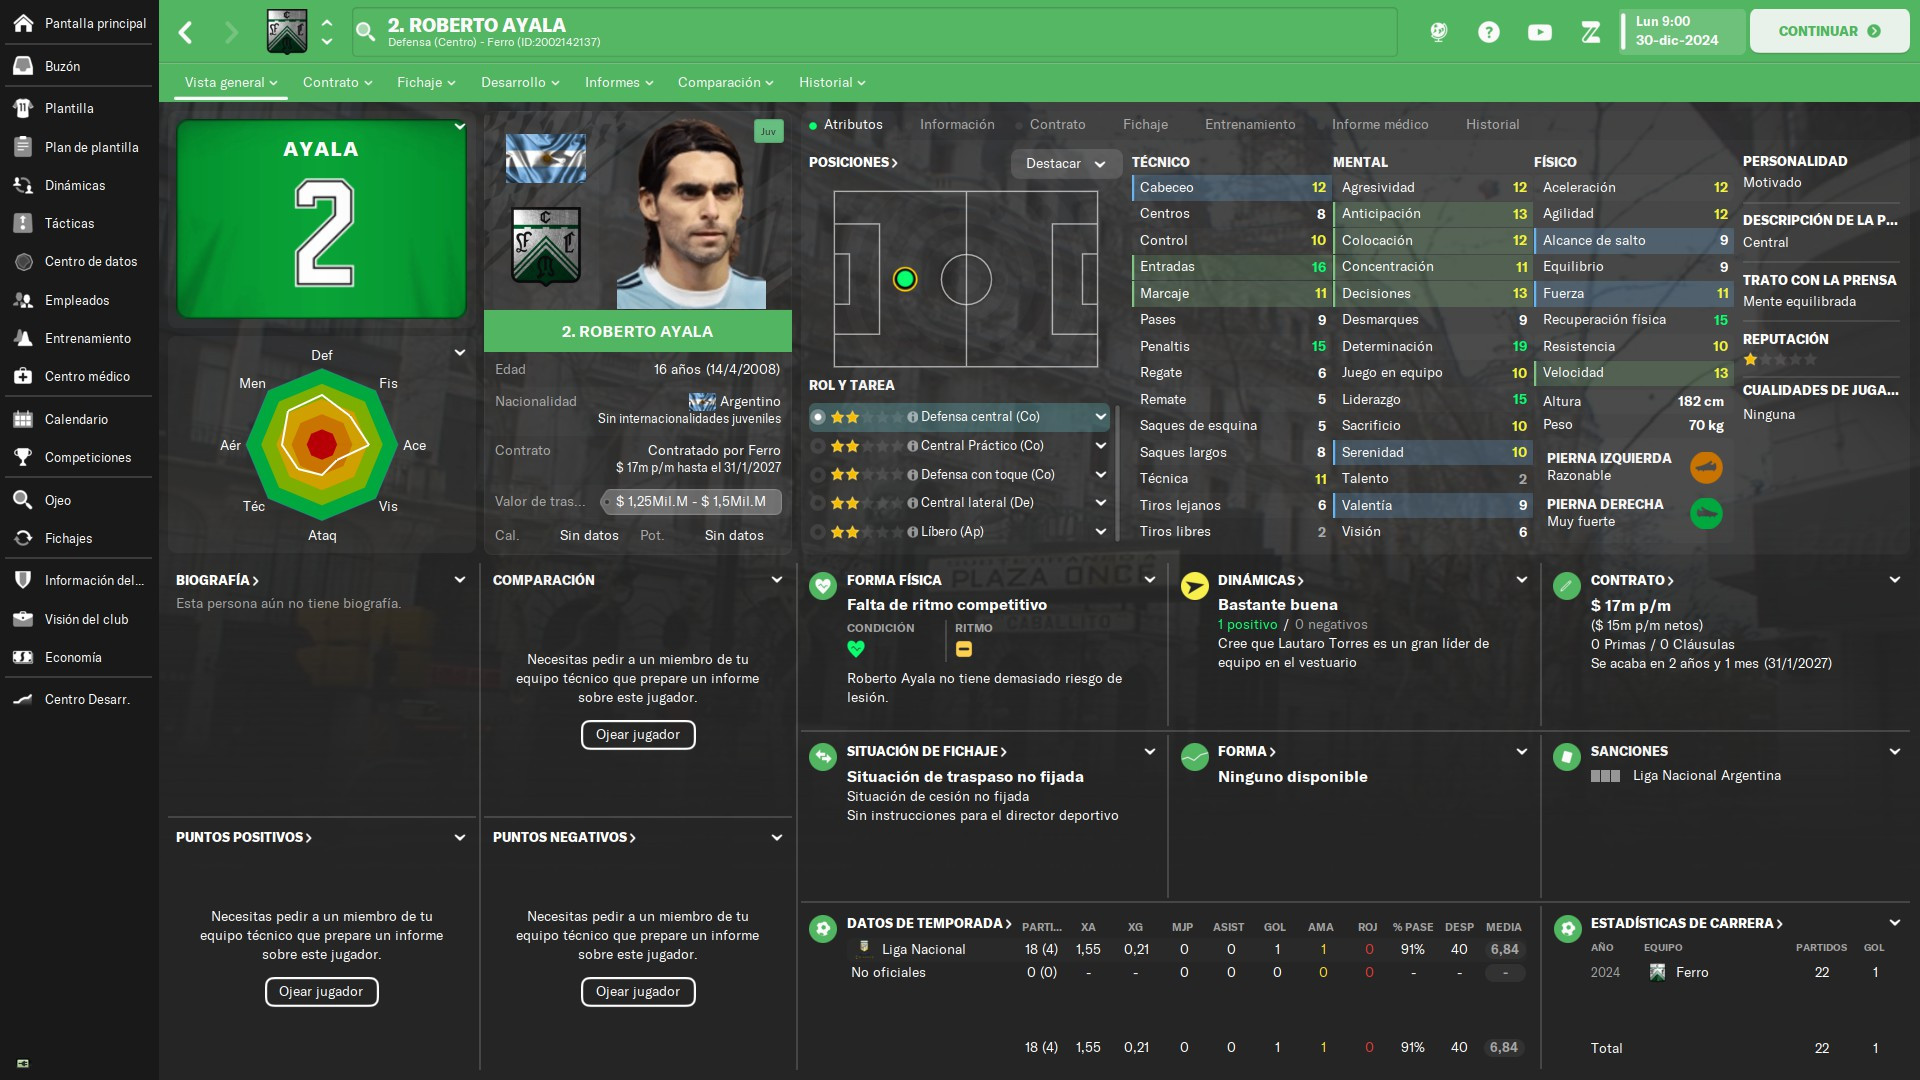1920x1080 pixels.
Task: Open Centro médico sidebar icon
Action: (x=23, y=376)
